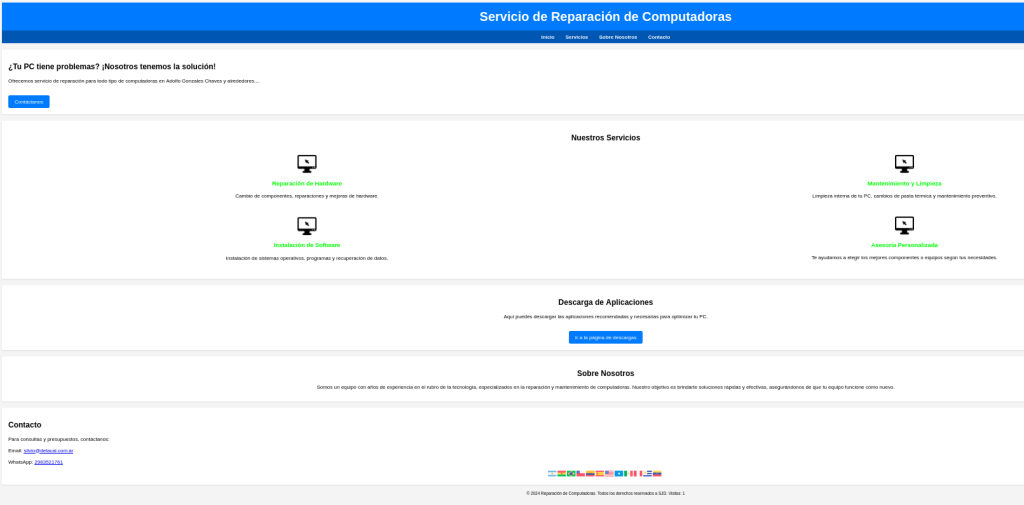This screenshot has height=505, width=1024.
Task: Select the Argentina flag icon
Action: (x=552, y=474)
